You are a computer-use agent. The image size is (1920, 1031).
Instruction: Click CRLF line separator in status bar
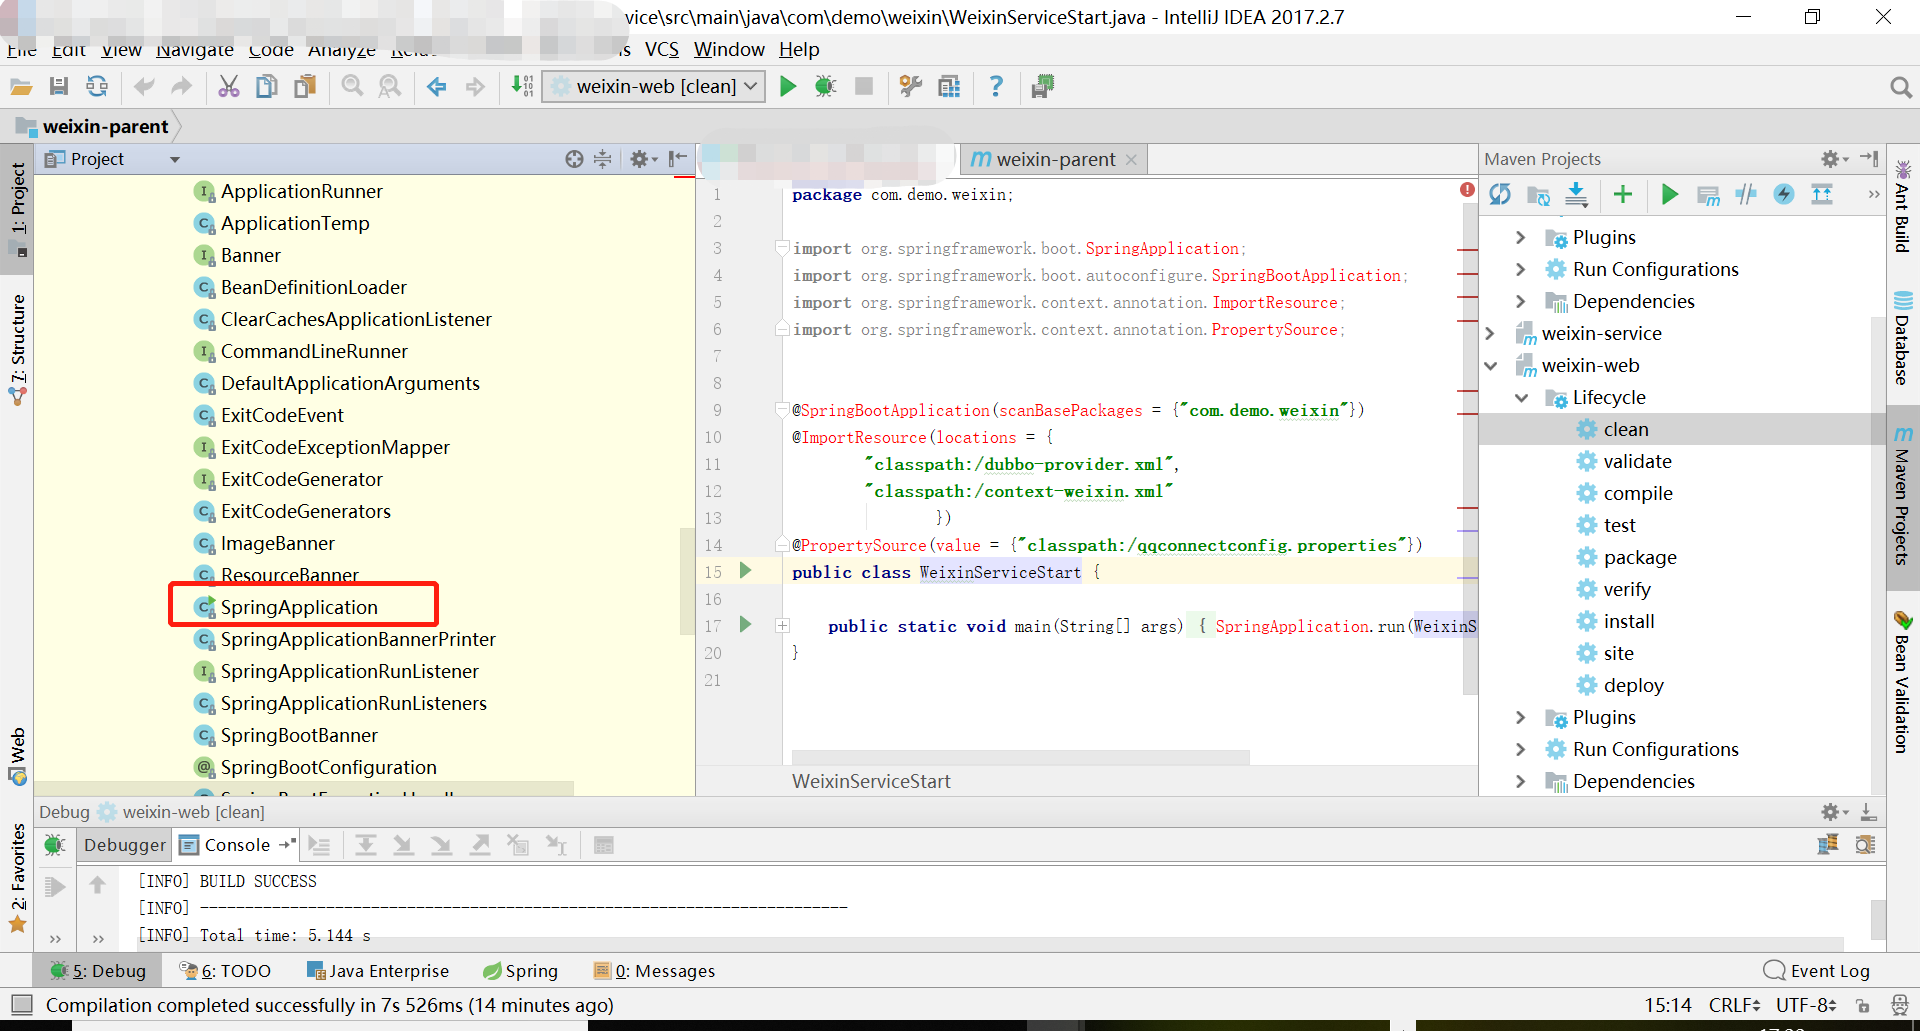click(x=1734, y=1005)
